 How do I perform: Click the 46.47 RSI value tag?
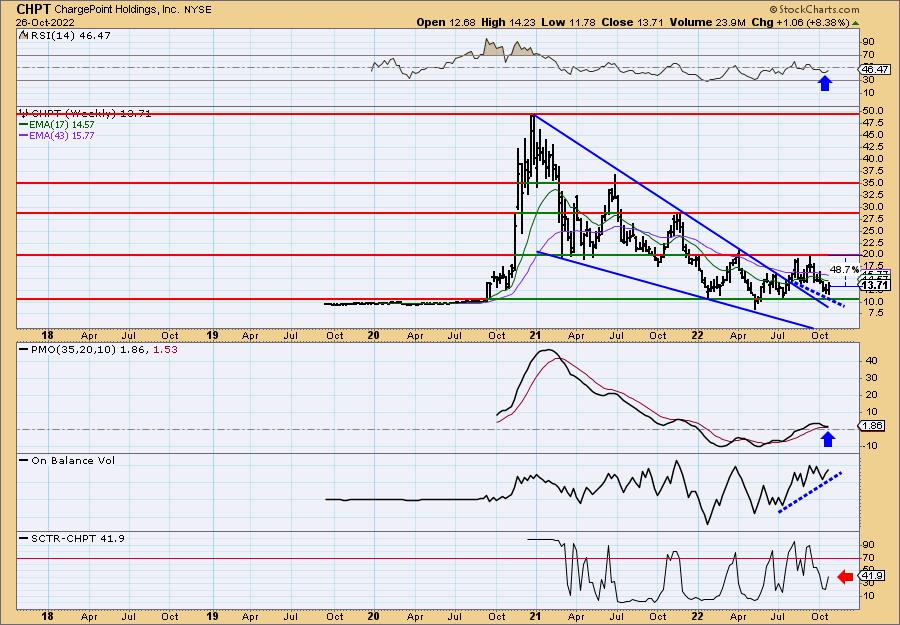(x=875, y=69)
